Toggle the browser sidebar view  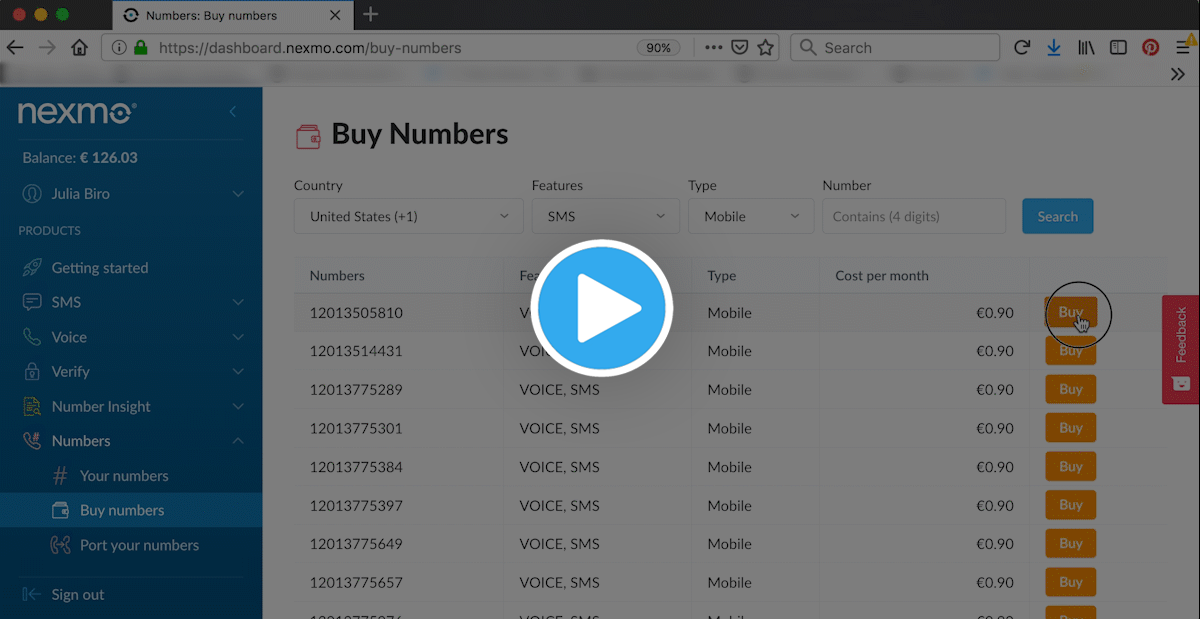[x=1119, y=47]
